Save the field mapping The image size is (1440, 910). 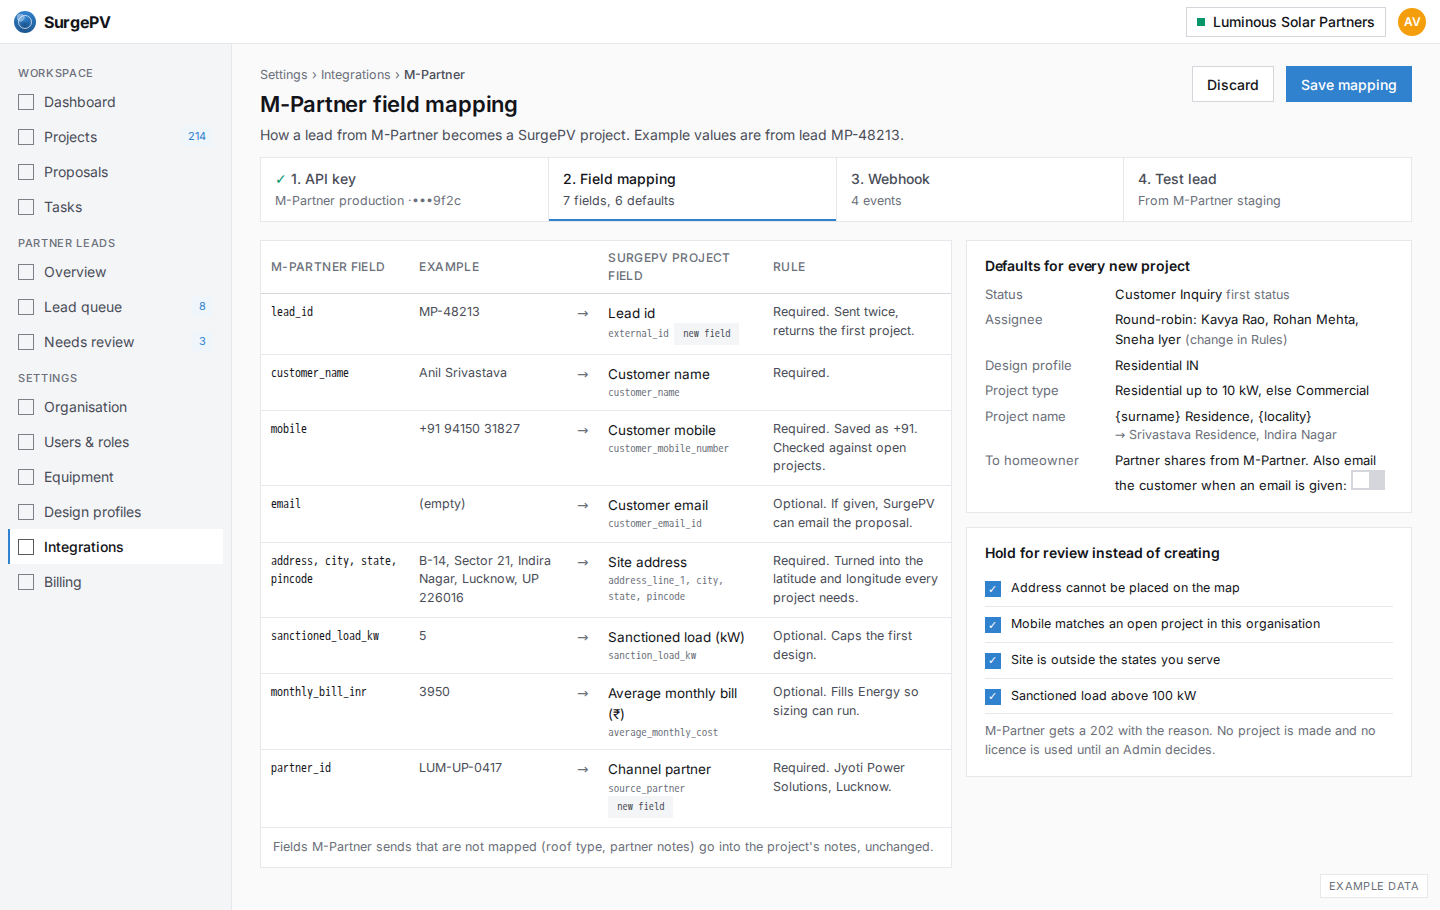1348,85
